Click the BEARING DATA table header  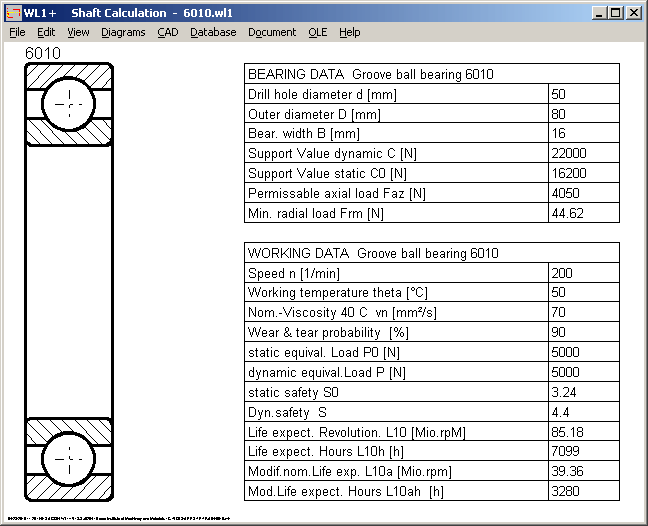[x=432, y=74]
